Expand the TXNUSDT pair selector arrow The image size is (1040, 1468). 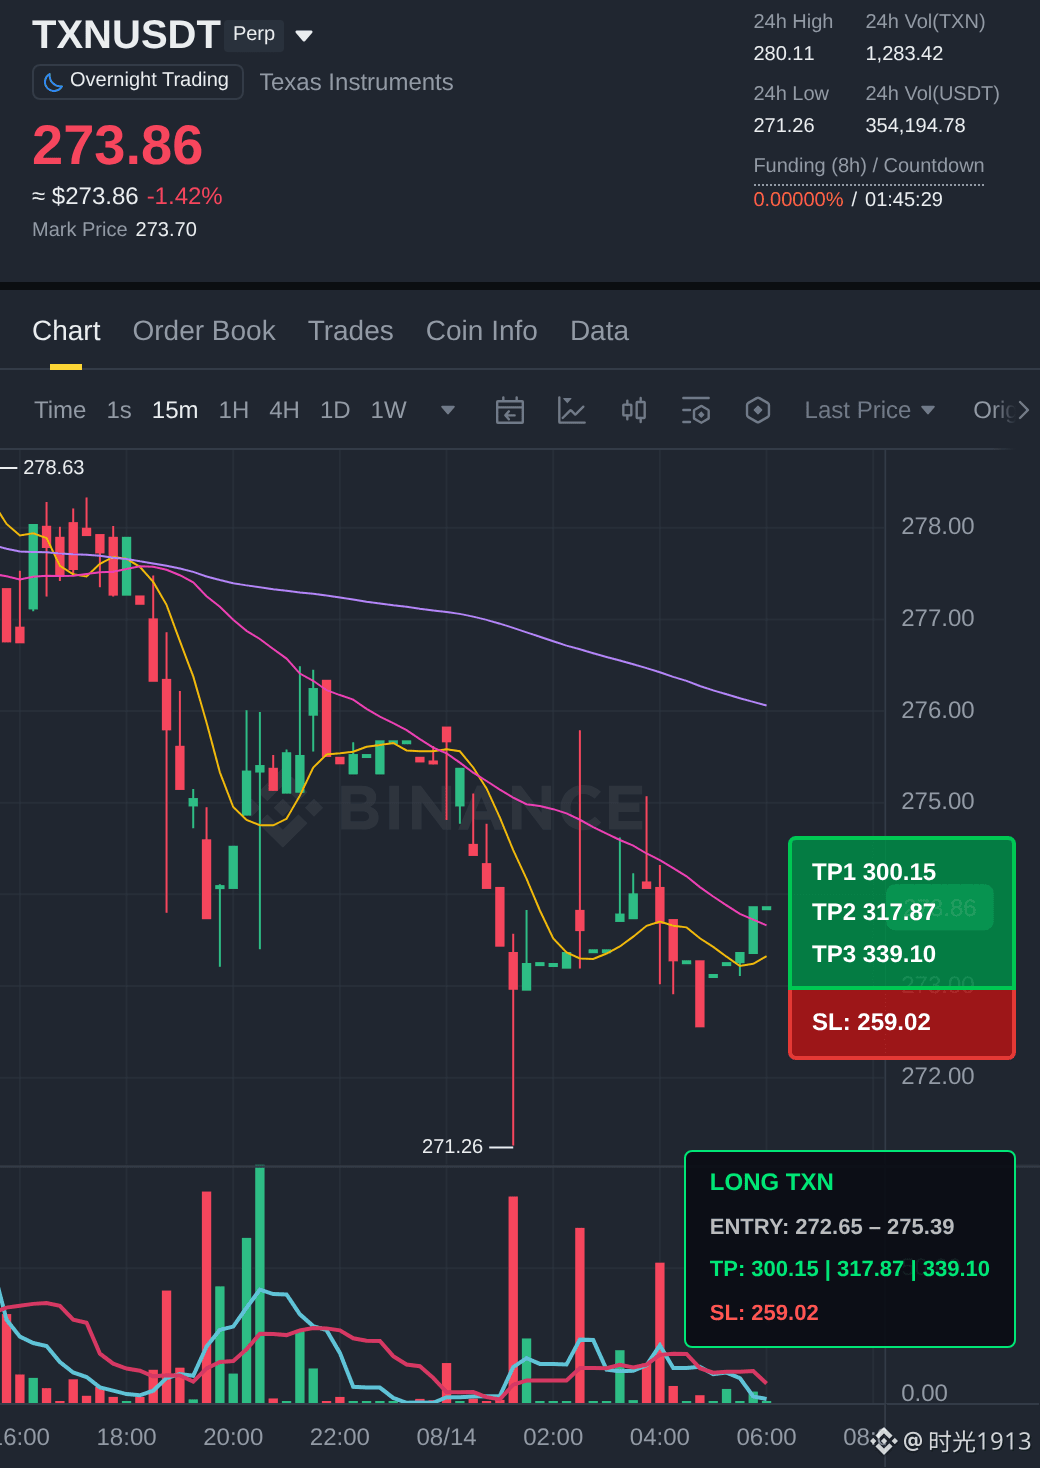click(305, 36)
